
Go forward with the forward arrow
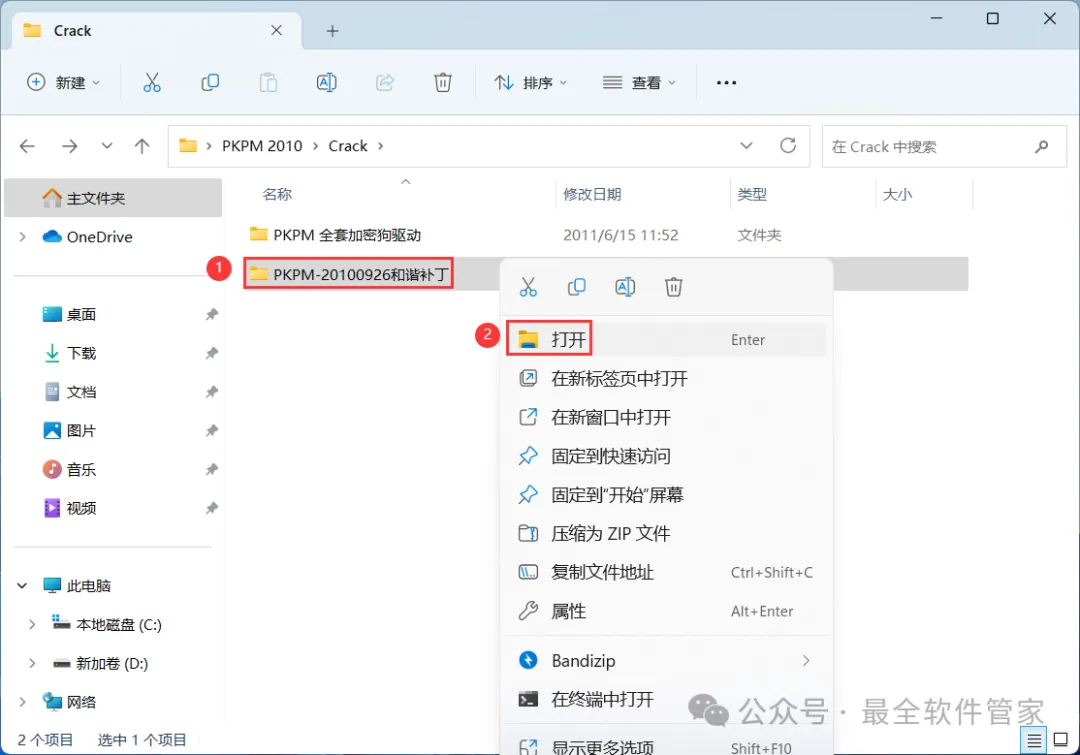[70, 146]
